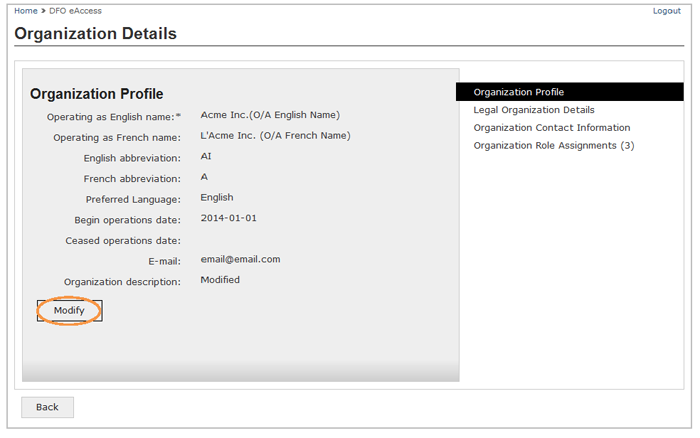Click the 'Ceased operations date:' label
This screenshot has width=700, height=438.
coord(123,241)
